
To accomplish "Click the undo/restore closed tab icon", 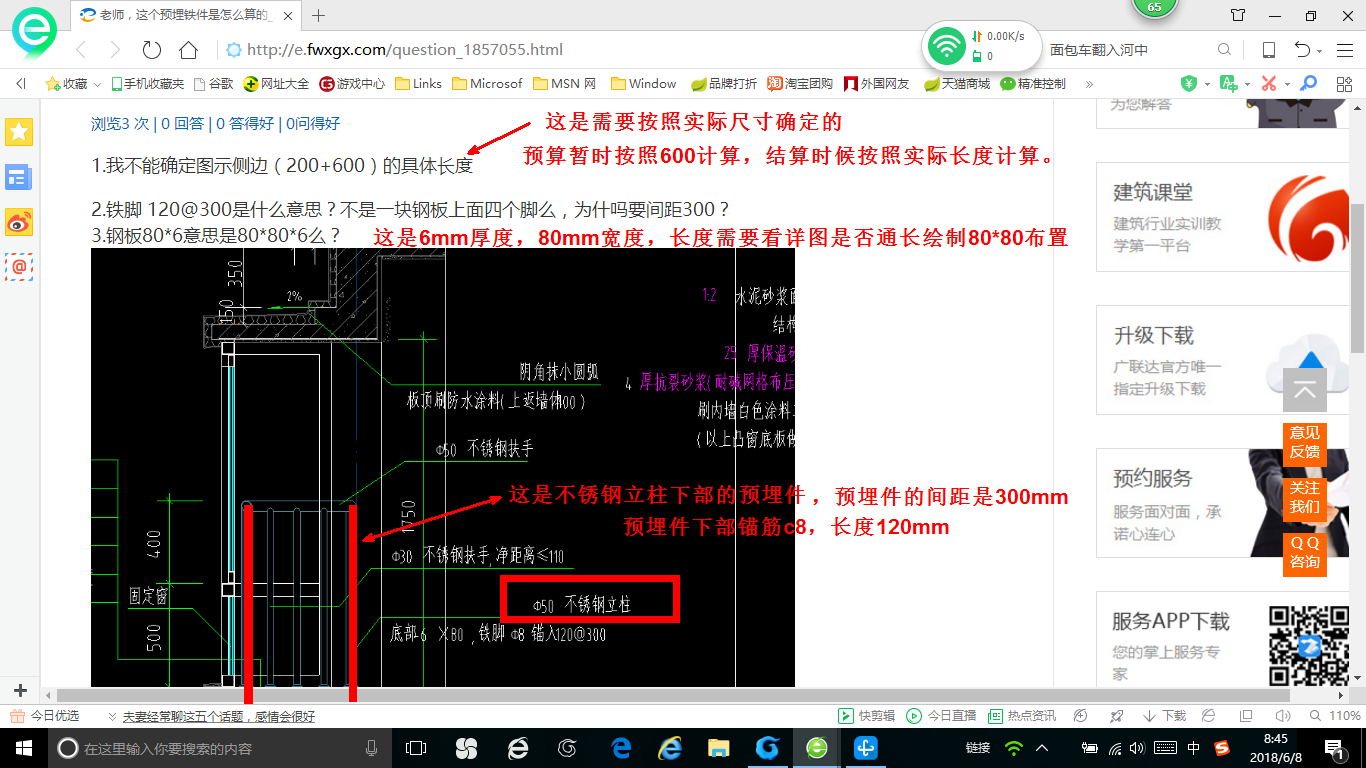I will (x=1302, y=50).
